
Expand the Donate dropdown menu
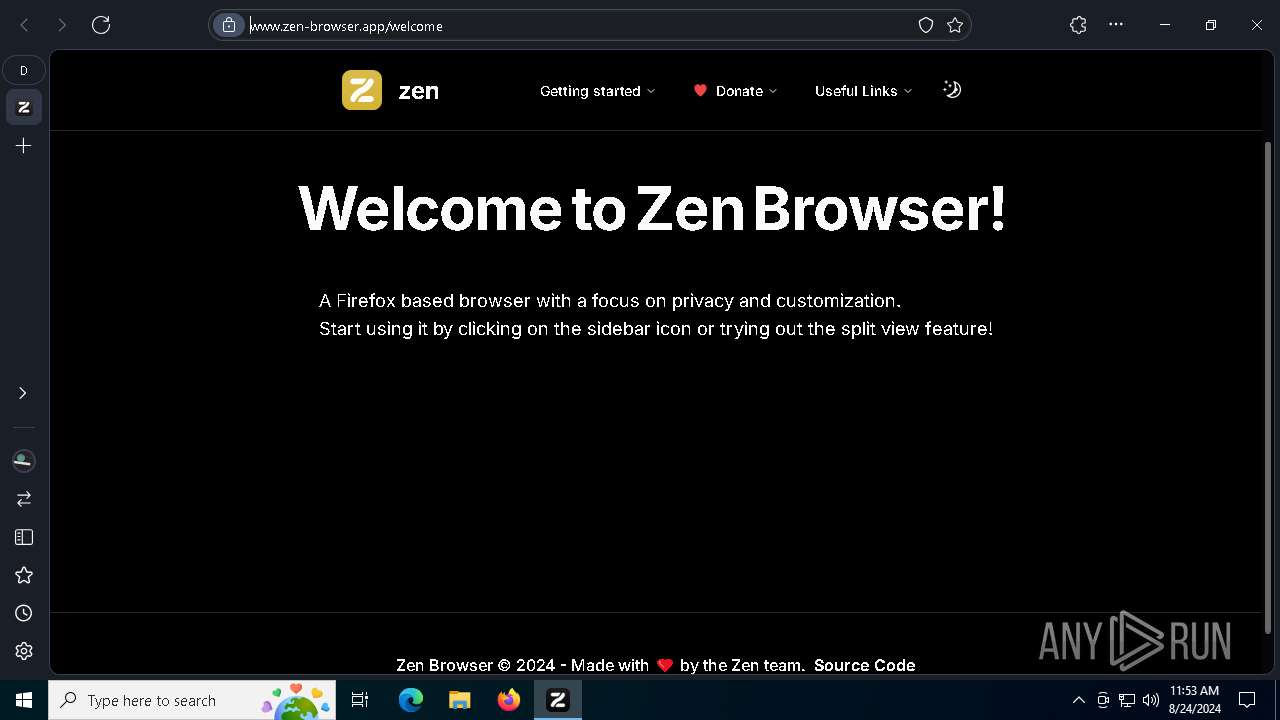(735, 91)
